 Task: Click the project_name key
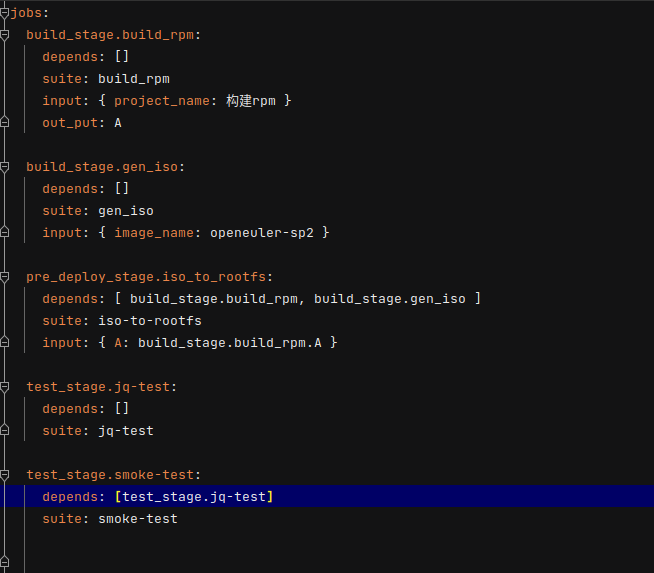(x=162, y=101)
